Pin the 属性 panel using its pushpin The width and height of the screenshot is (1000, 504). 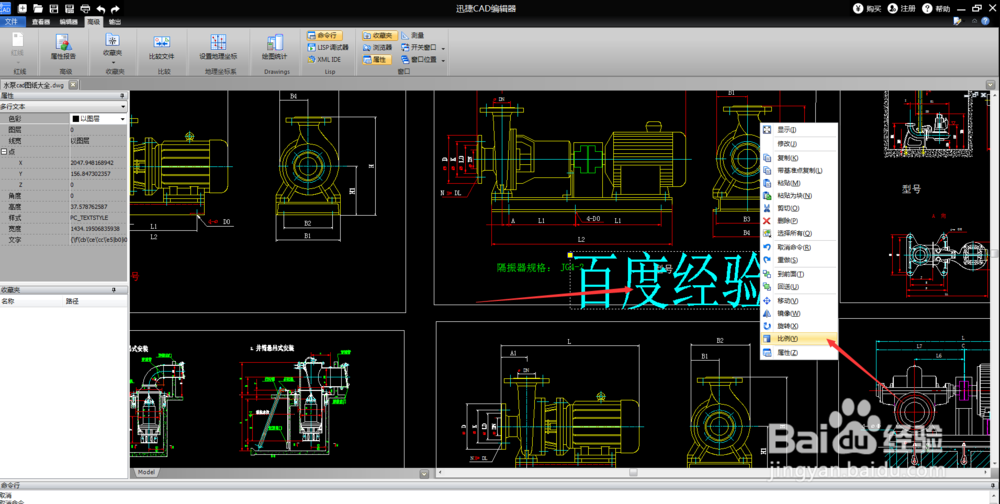(x=123, y=95)
